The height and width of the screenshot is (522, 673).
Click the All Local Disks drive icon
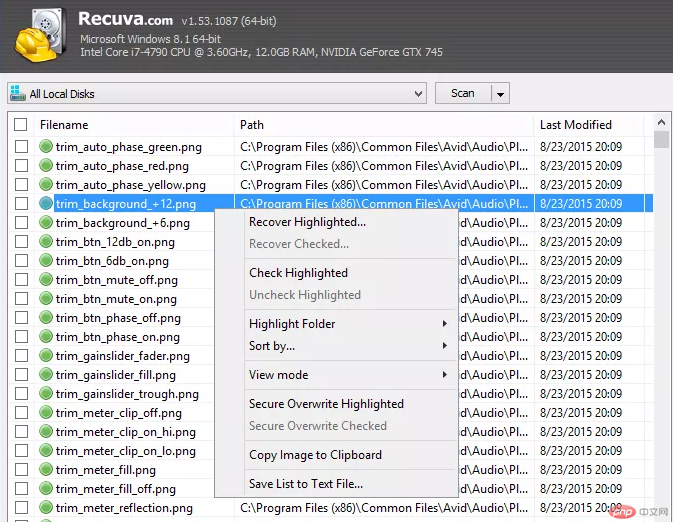[x=18, y=93]
